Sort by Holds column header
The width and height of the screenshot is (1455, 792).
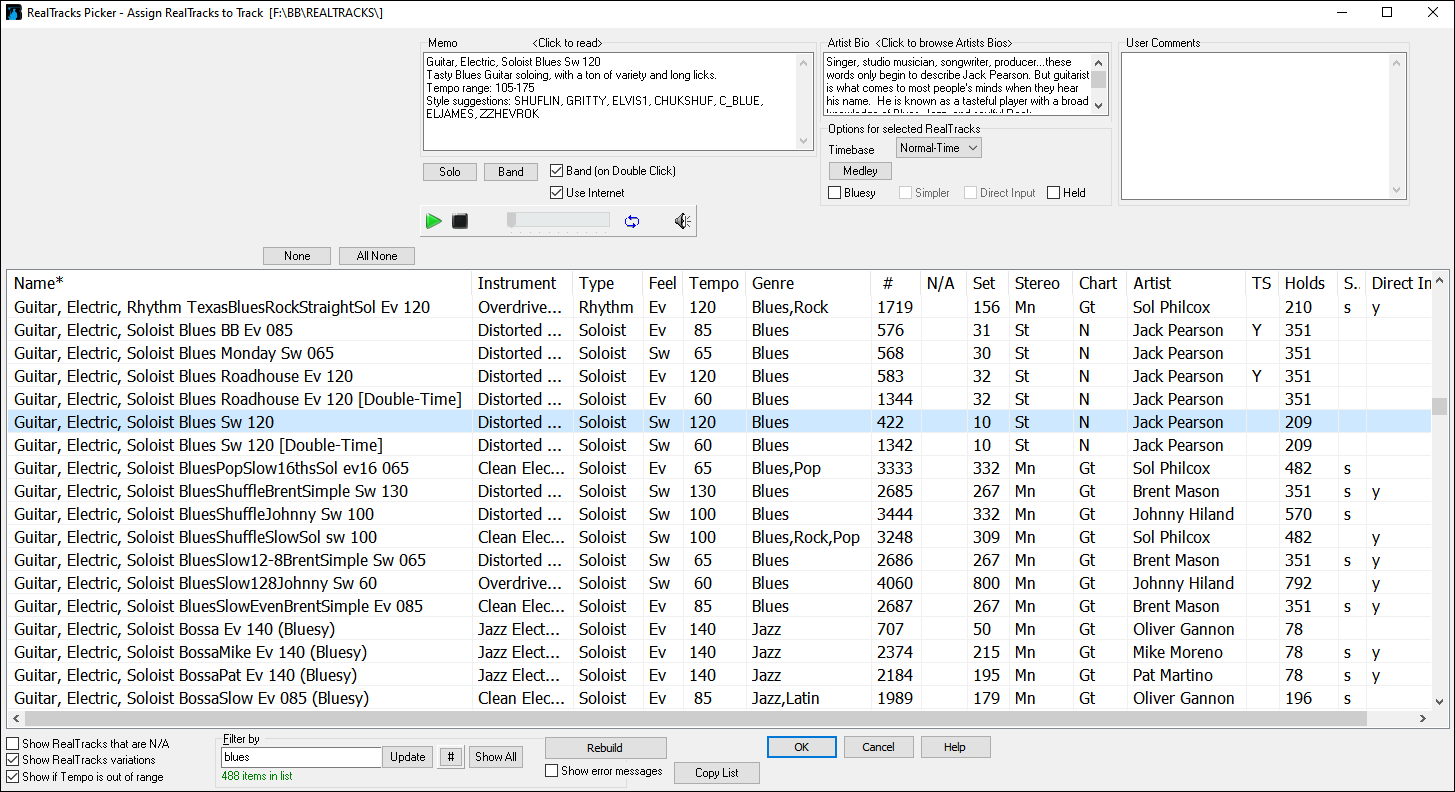1308,283
